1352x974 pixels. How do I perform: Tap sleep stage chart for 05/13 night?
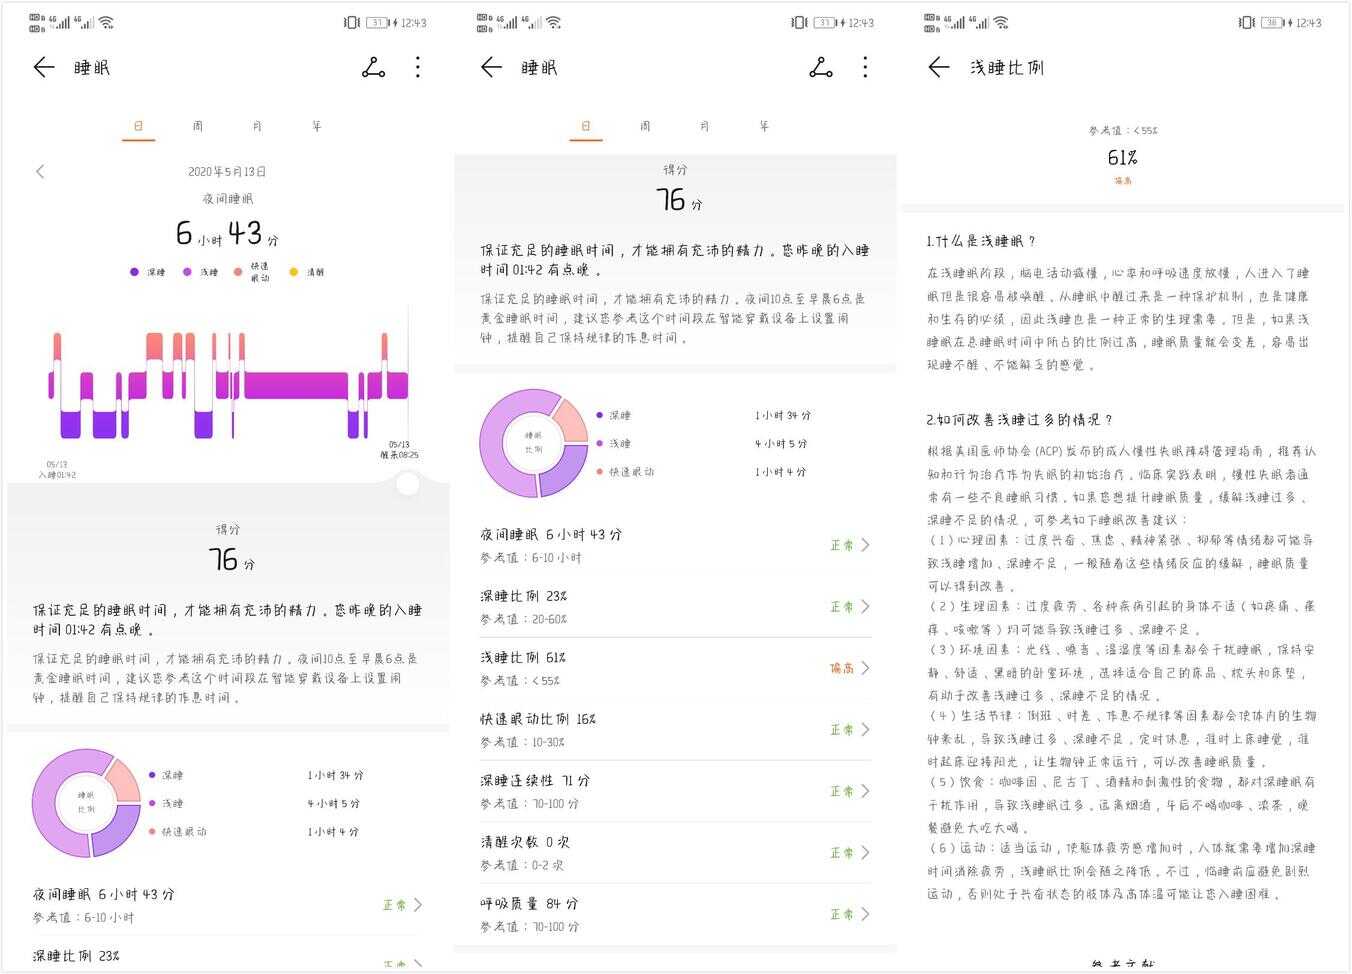point(229,385)
